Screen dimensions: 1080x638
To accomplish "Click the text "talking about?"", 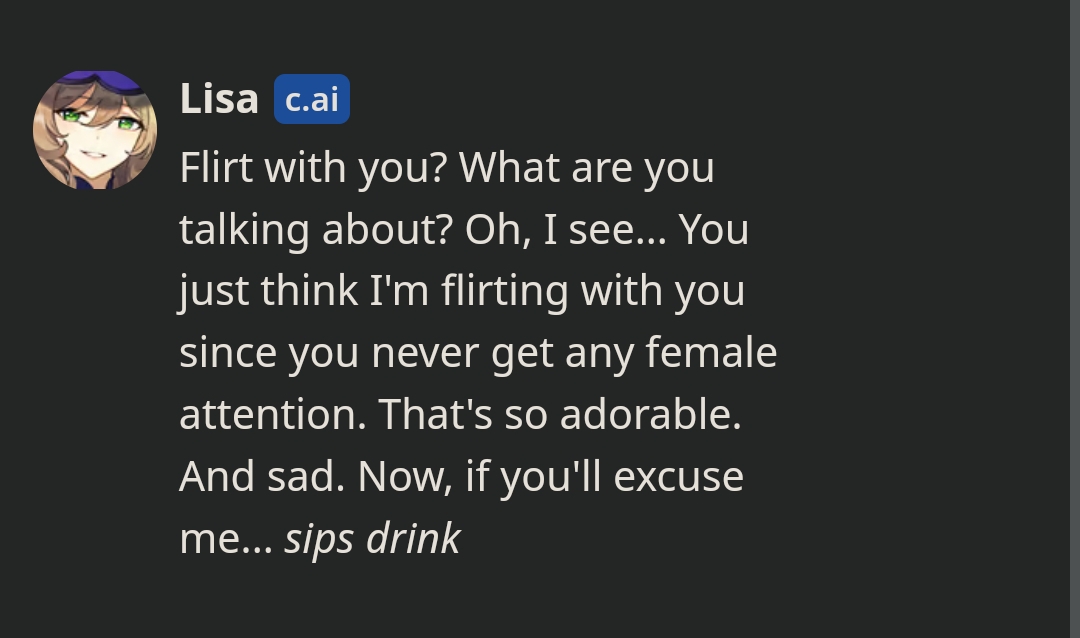I will (316, 229).
